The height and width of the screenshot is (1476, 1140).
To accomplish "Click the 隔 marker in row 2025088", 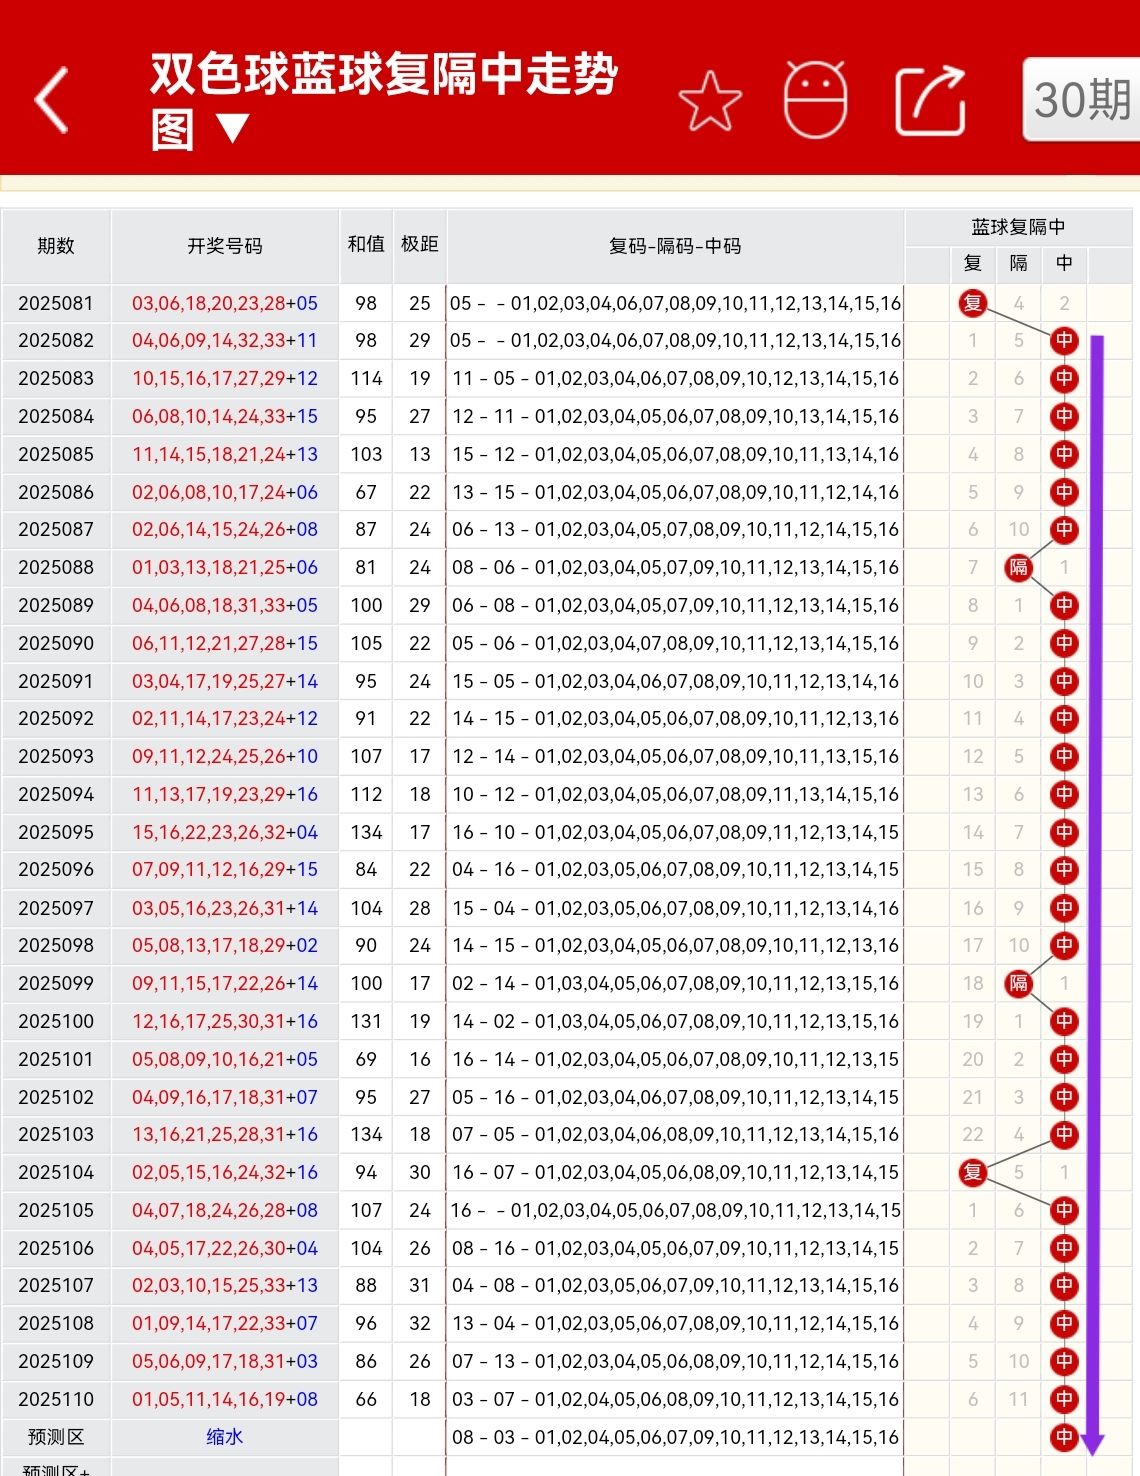I will coord(1018,567).
